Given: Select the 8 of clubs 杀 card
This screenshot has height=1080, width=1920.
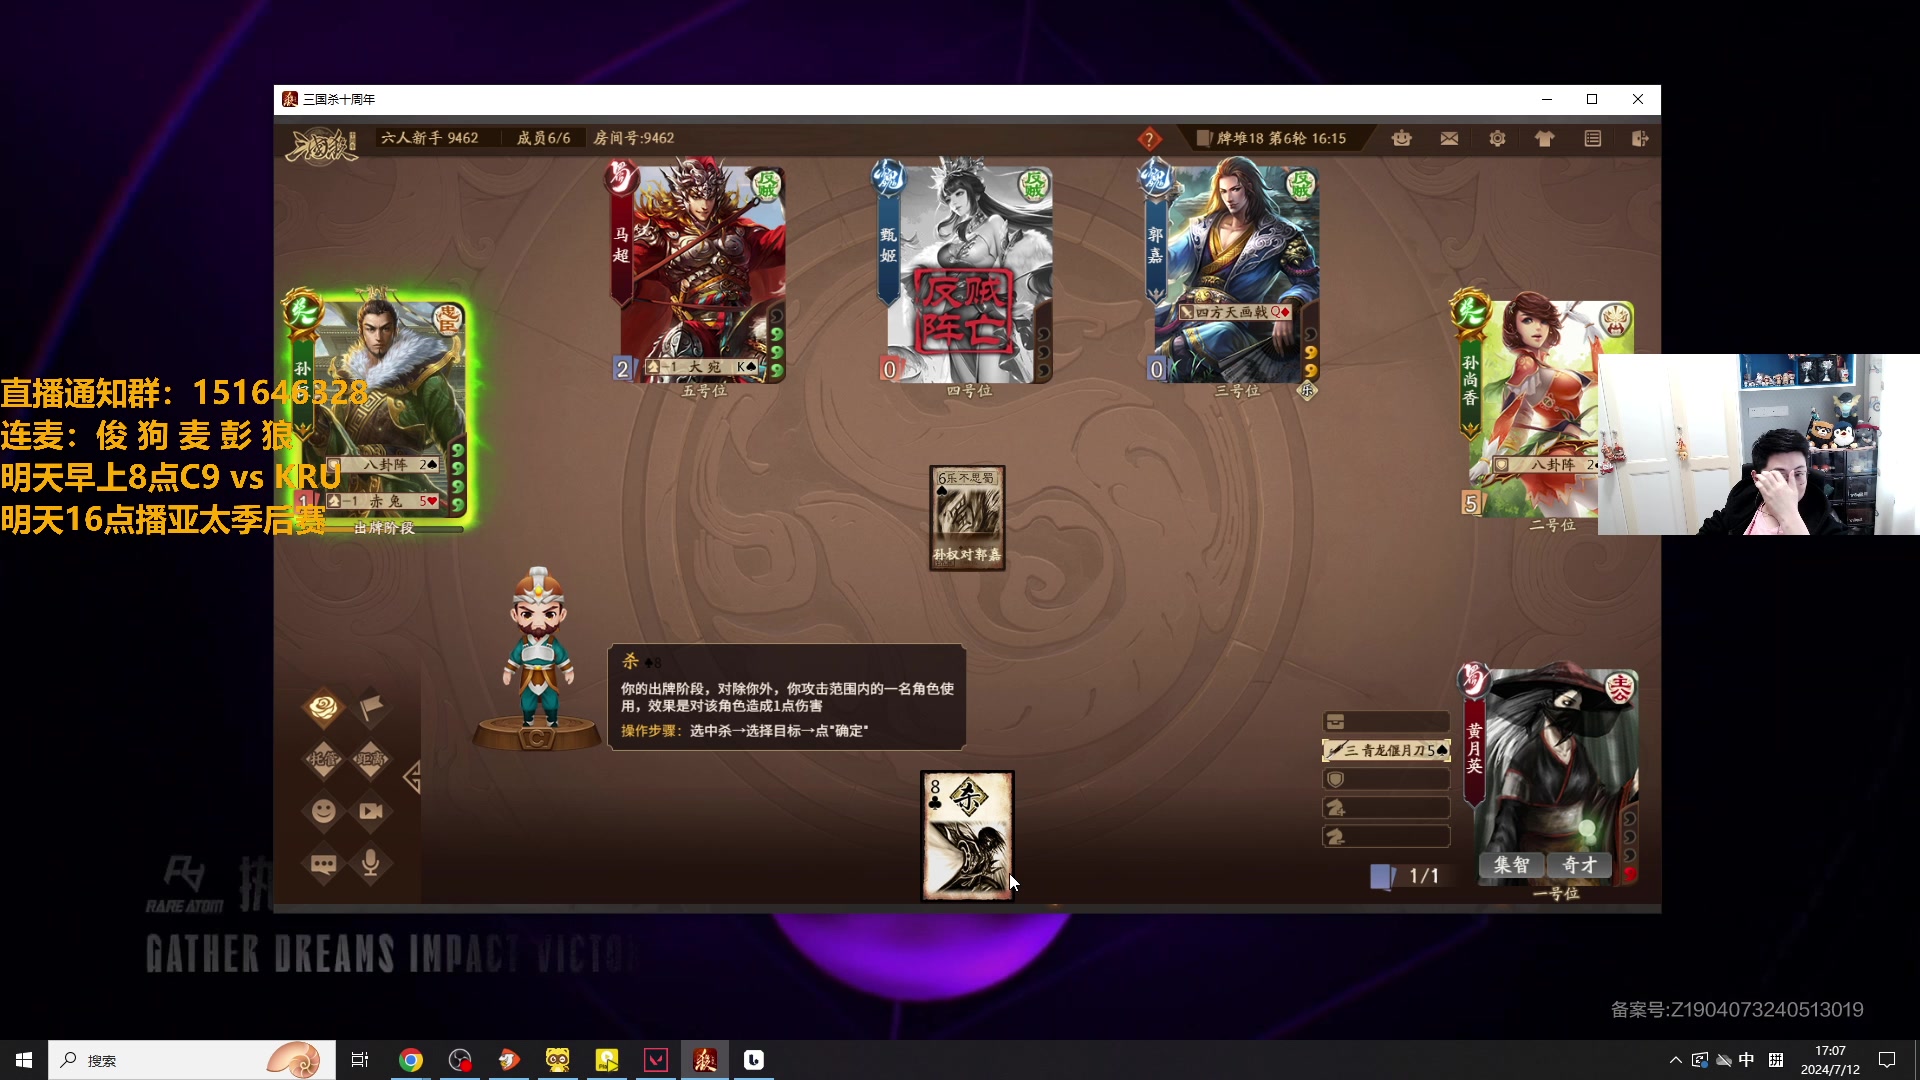Looking at the screenshot, I should tap(967, 836).
